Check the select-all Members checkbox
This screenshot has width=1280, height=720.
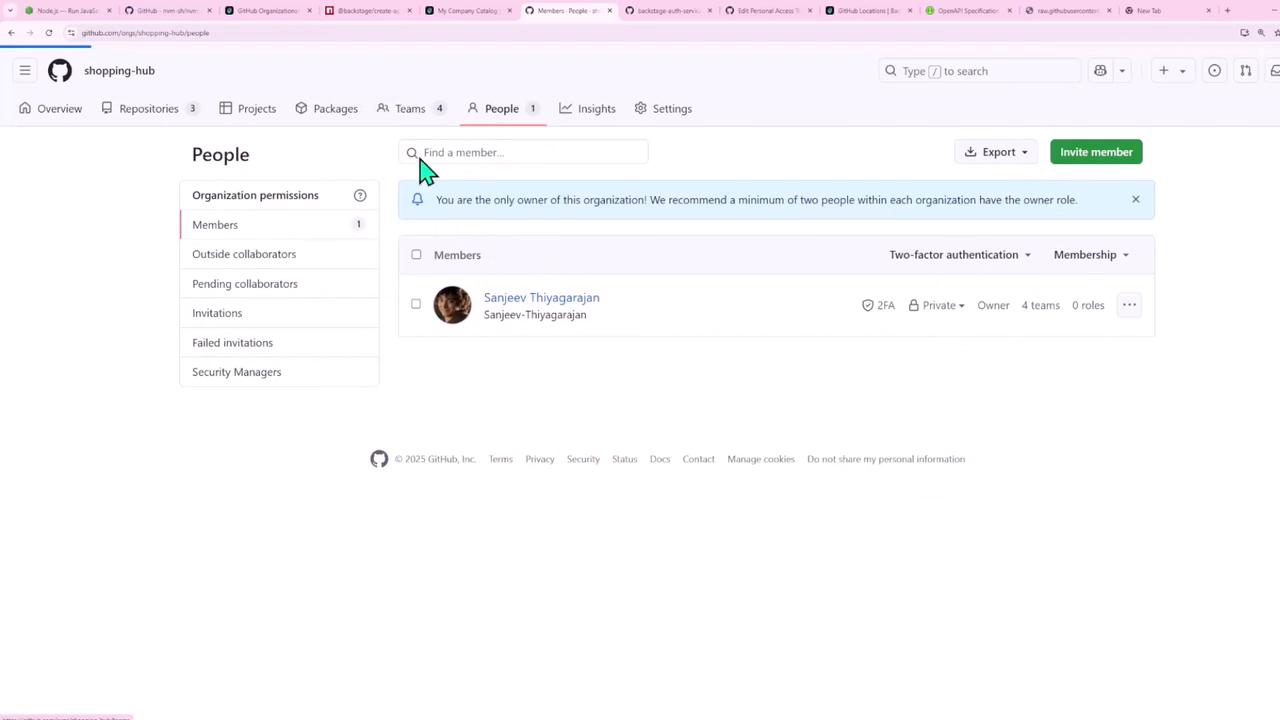(416, 254)
